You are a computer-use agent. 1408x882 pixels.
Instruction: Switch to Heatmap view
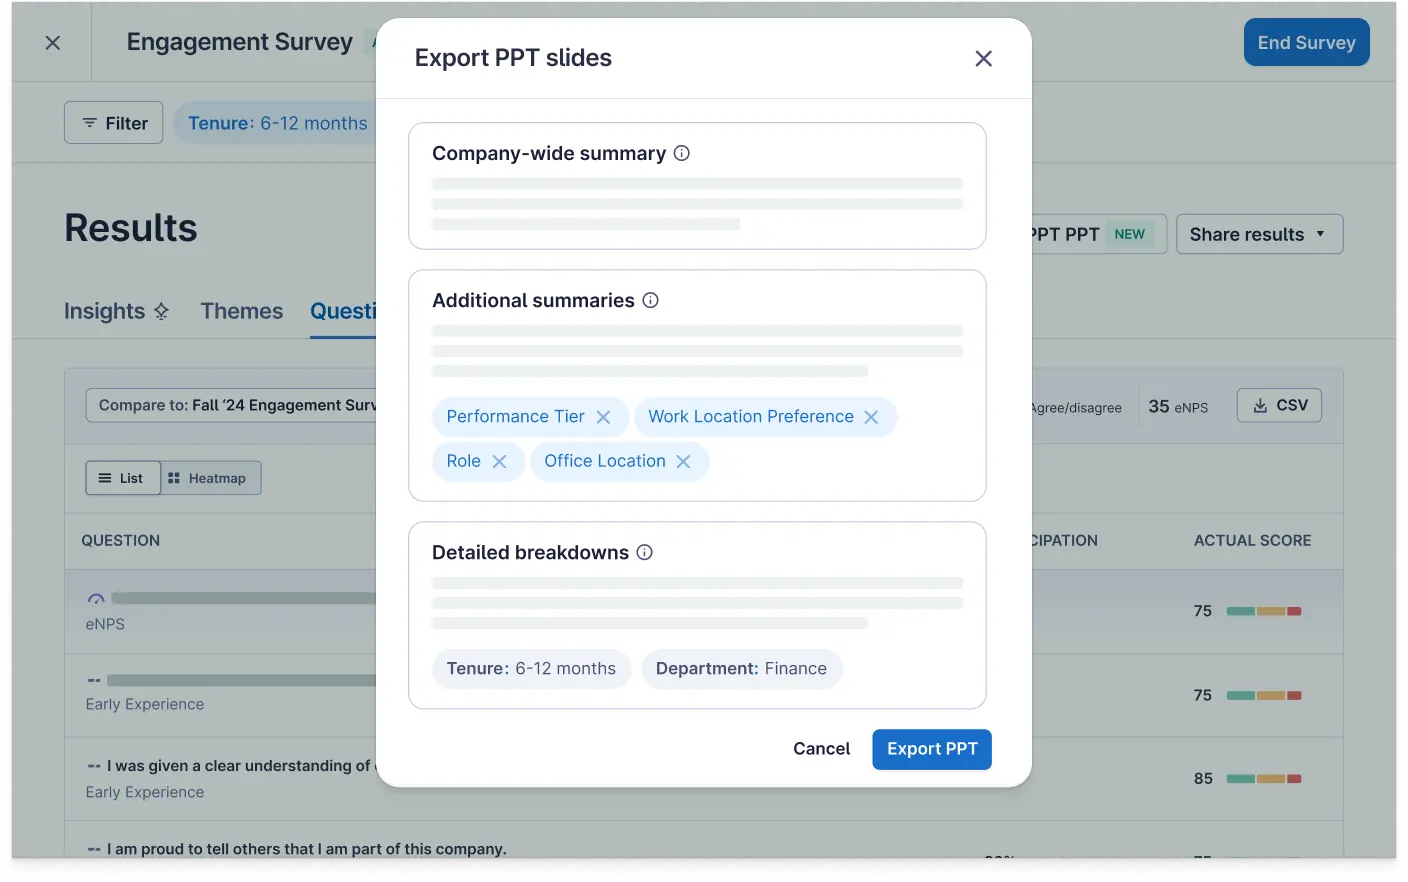pos(210,478)
